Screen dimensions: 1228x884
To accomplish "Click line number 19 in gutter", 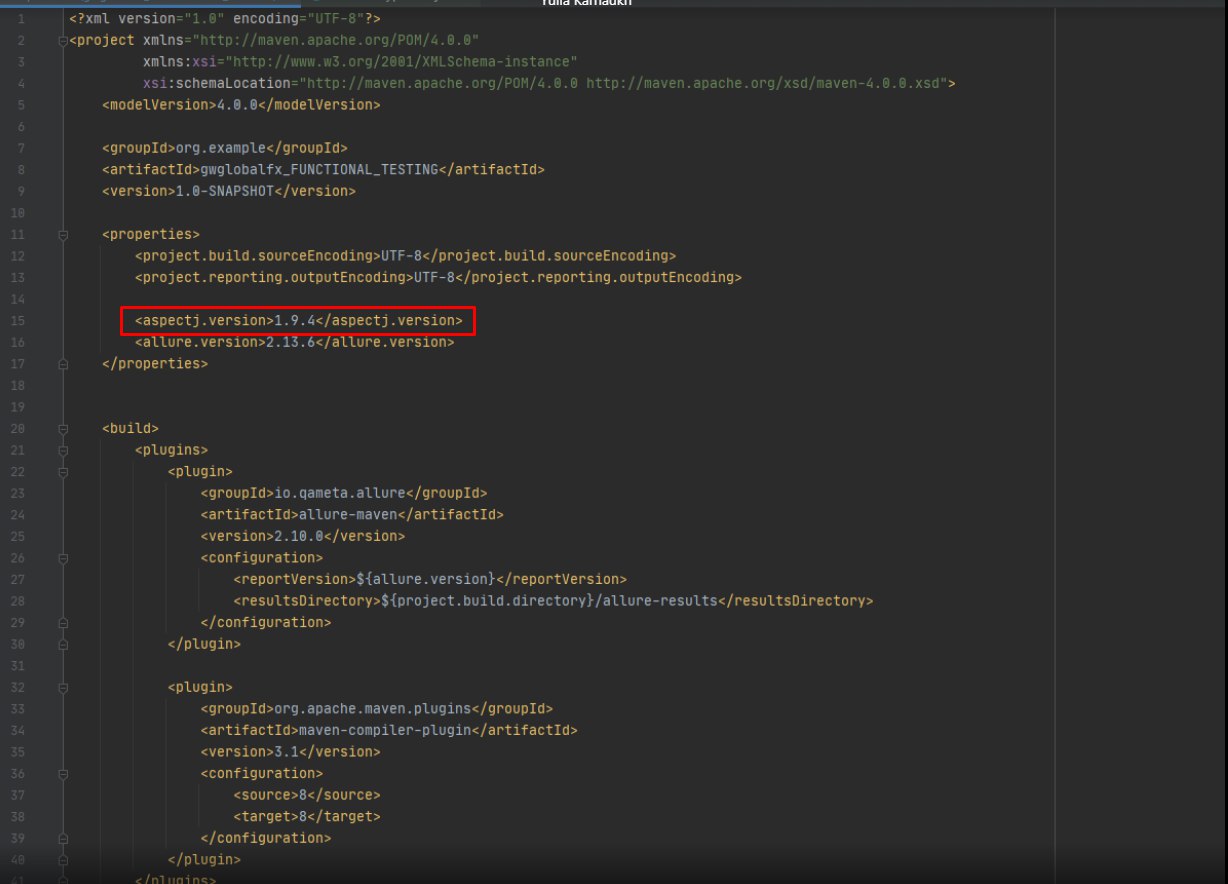I will (19, 407).
